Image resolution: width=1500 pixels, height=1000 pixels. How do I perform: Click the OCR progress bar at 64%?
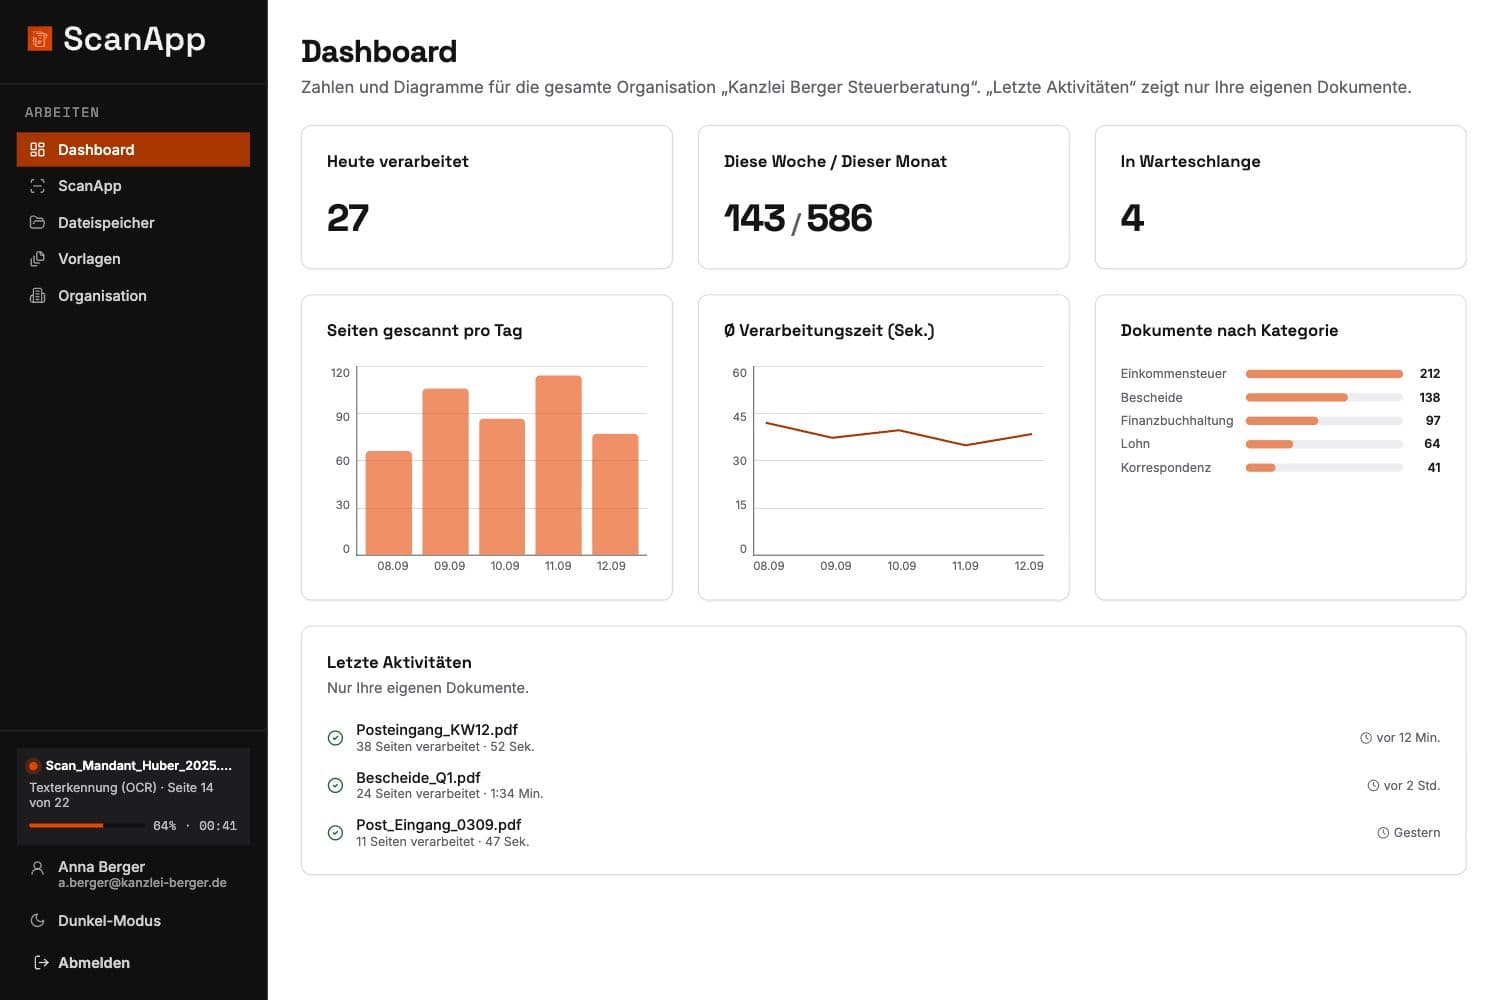point(86,826)
